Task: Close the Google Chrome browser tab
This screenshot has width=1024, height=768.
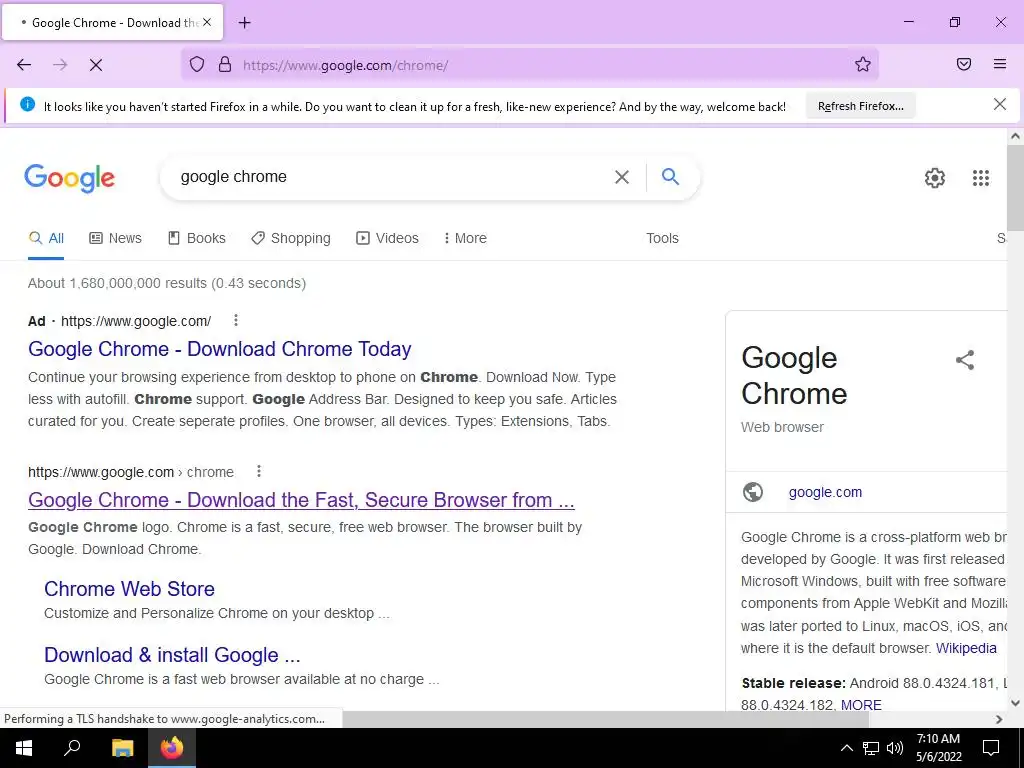Action: 207,22
